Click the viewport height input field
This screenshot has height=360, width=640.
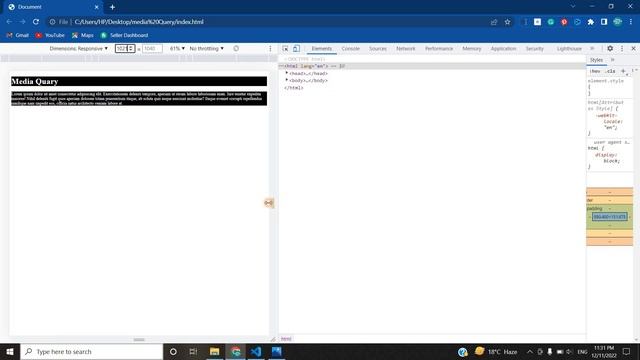pos(152,49)
